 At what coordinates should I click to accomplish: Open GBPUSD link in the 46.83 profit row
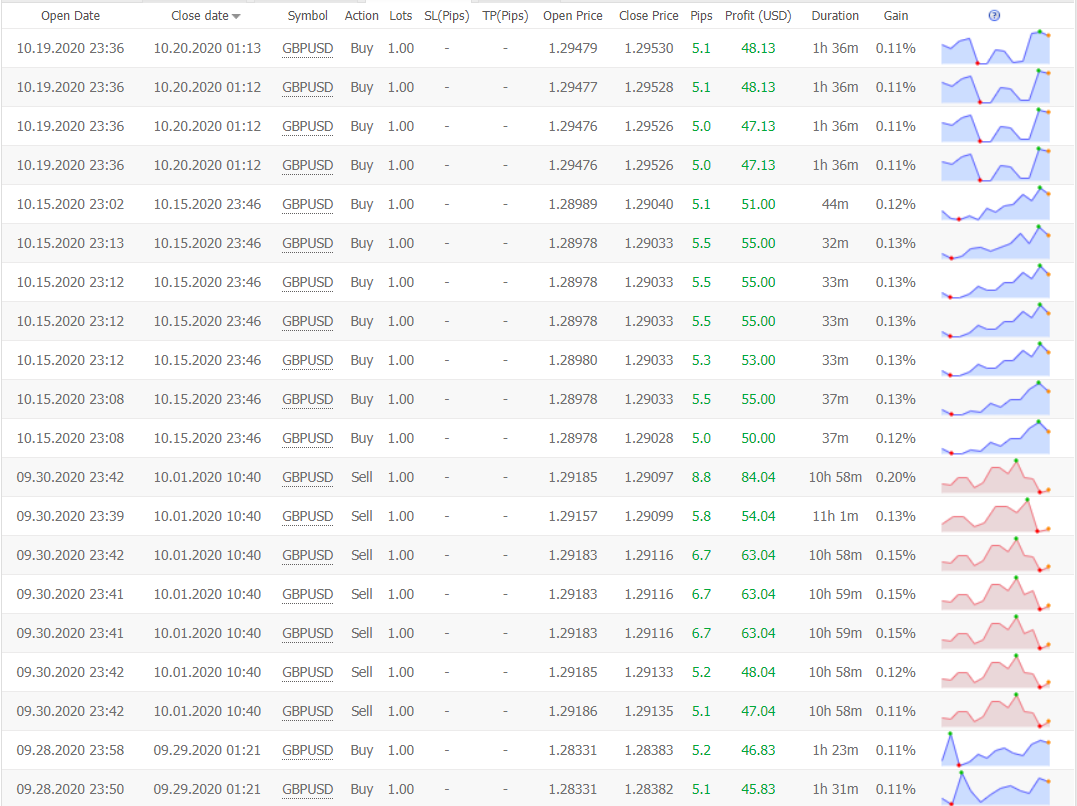tap(307, 751)
